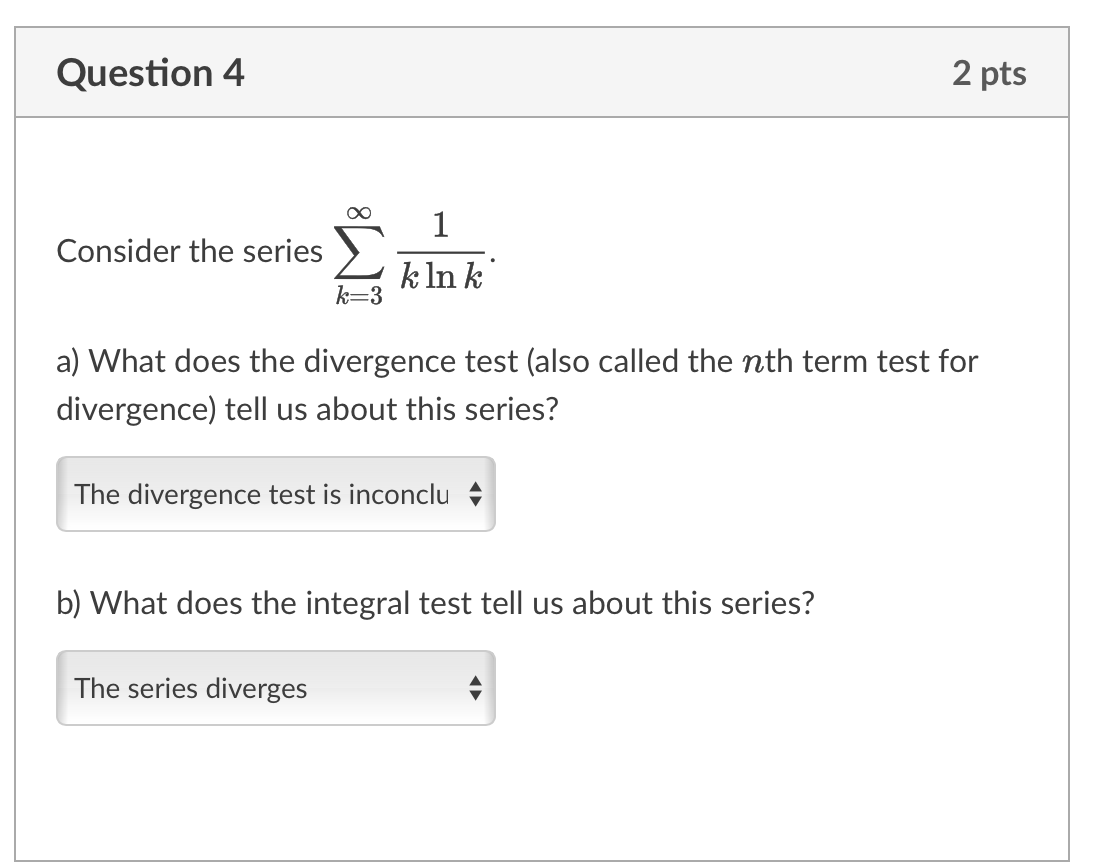The image size is (1098, 866).
Task: Click the stepper arrow beside "inconclu" text
Action: click(x=478, y=494)
